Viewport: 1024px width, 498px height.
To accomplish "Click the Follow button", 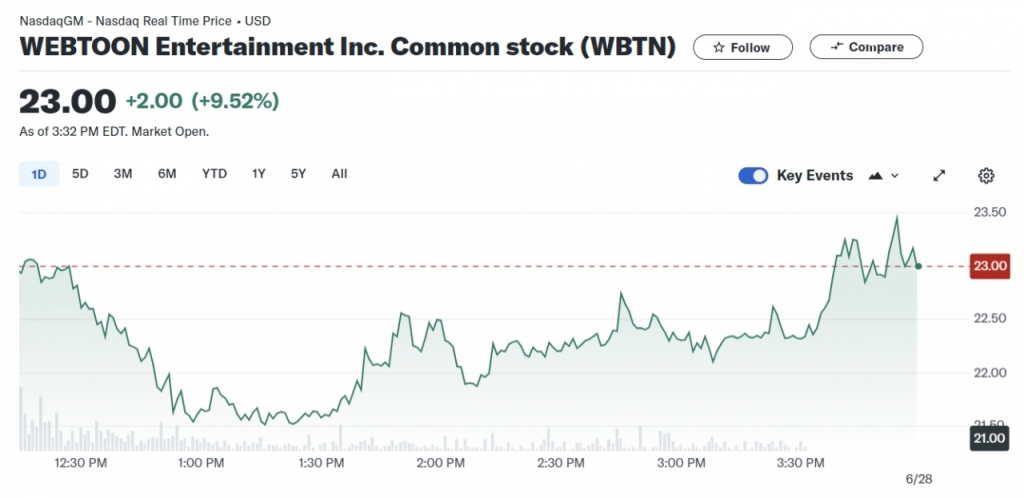I will (742, 48).
